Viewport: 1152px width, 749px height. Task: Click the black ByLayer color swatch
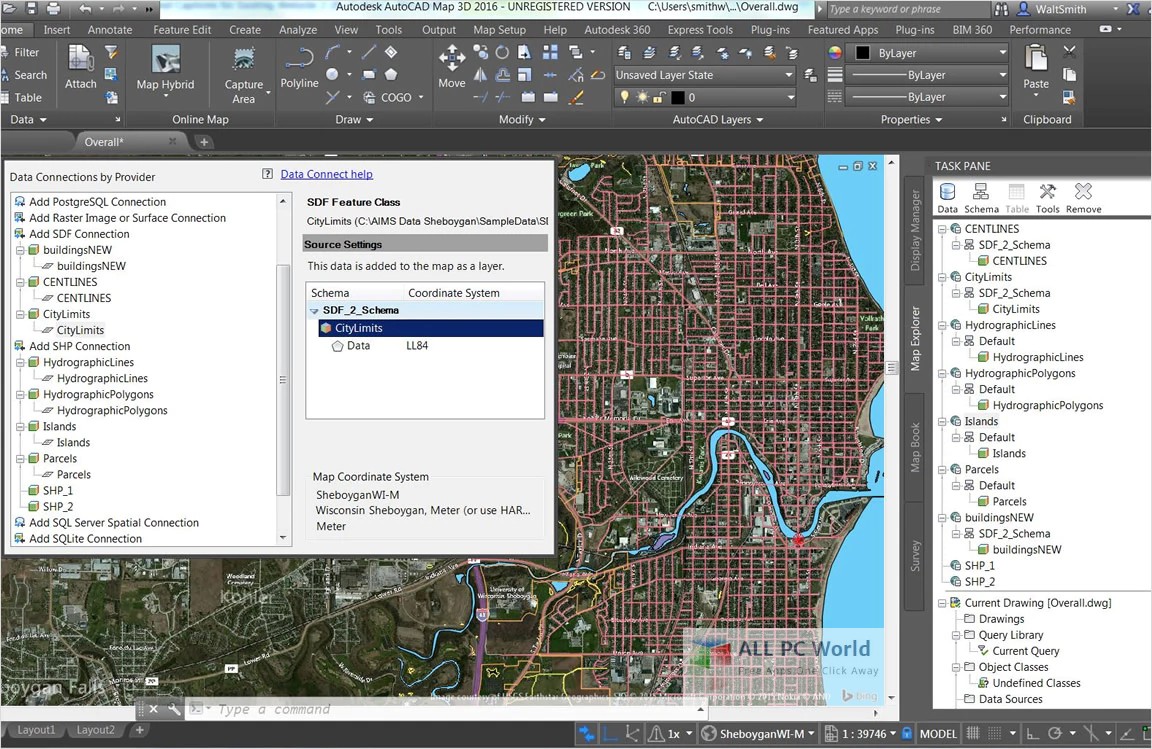point(863,53)
